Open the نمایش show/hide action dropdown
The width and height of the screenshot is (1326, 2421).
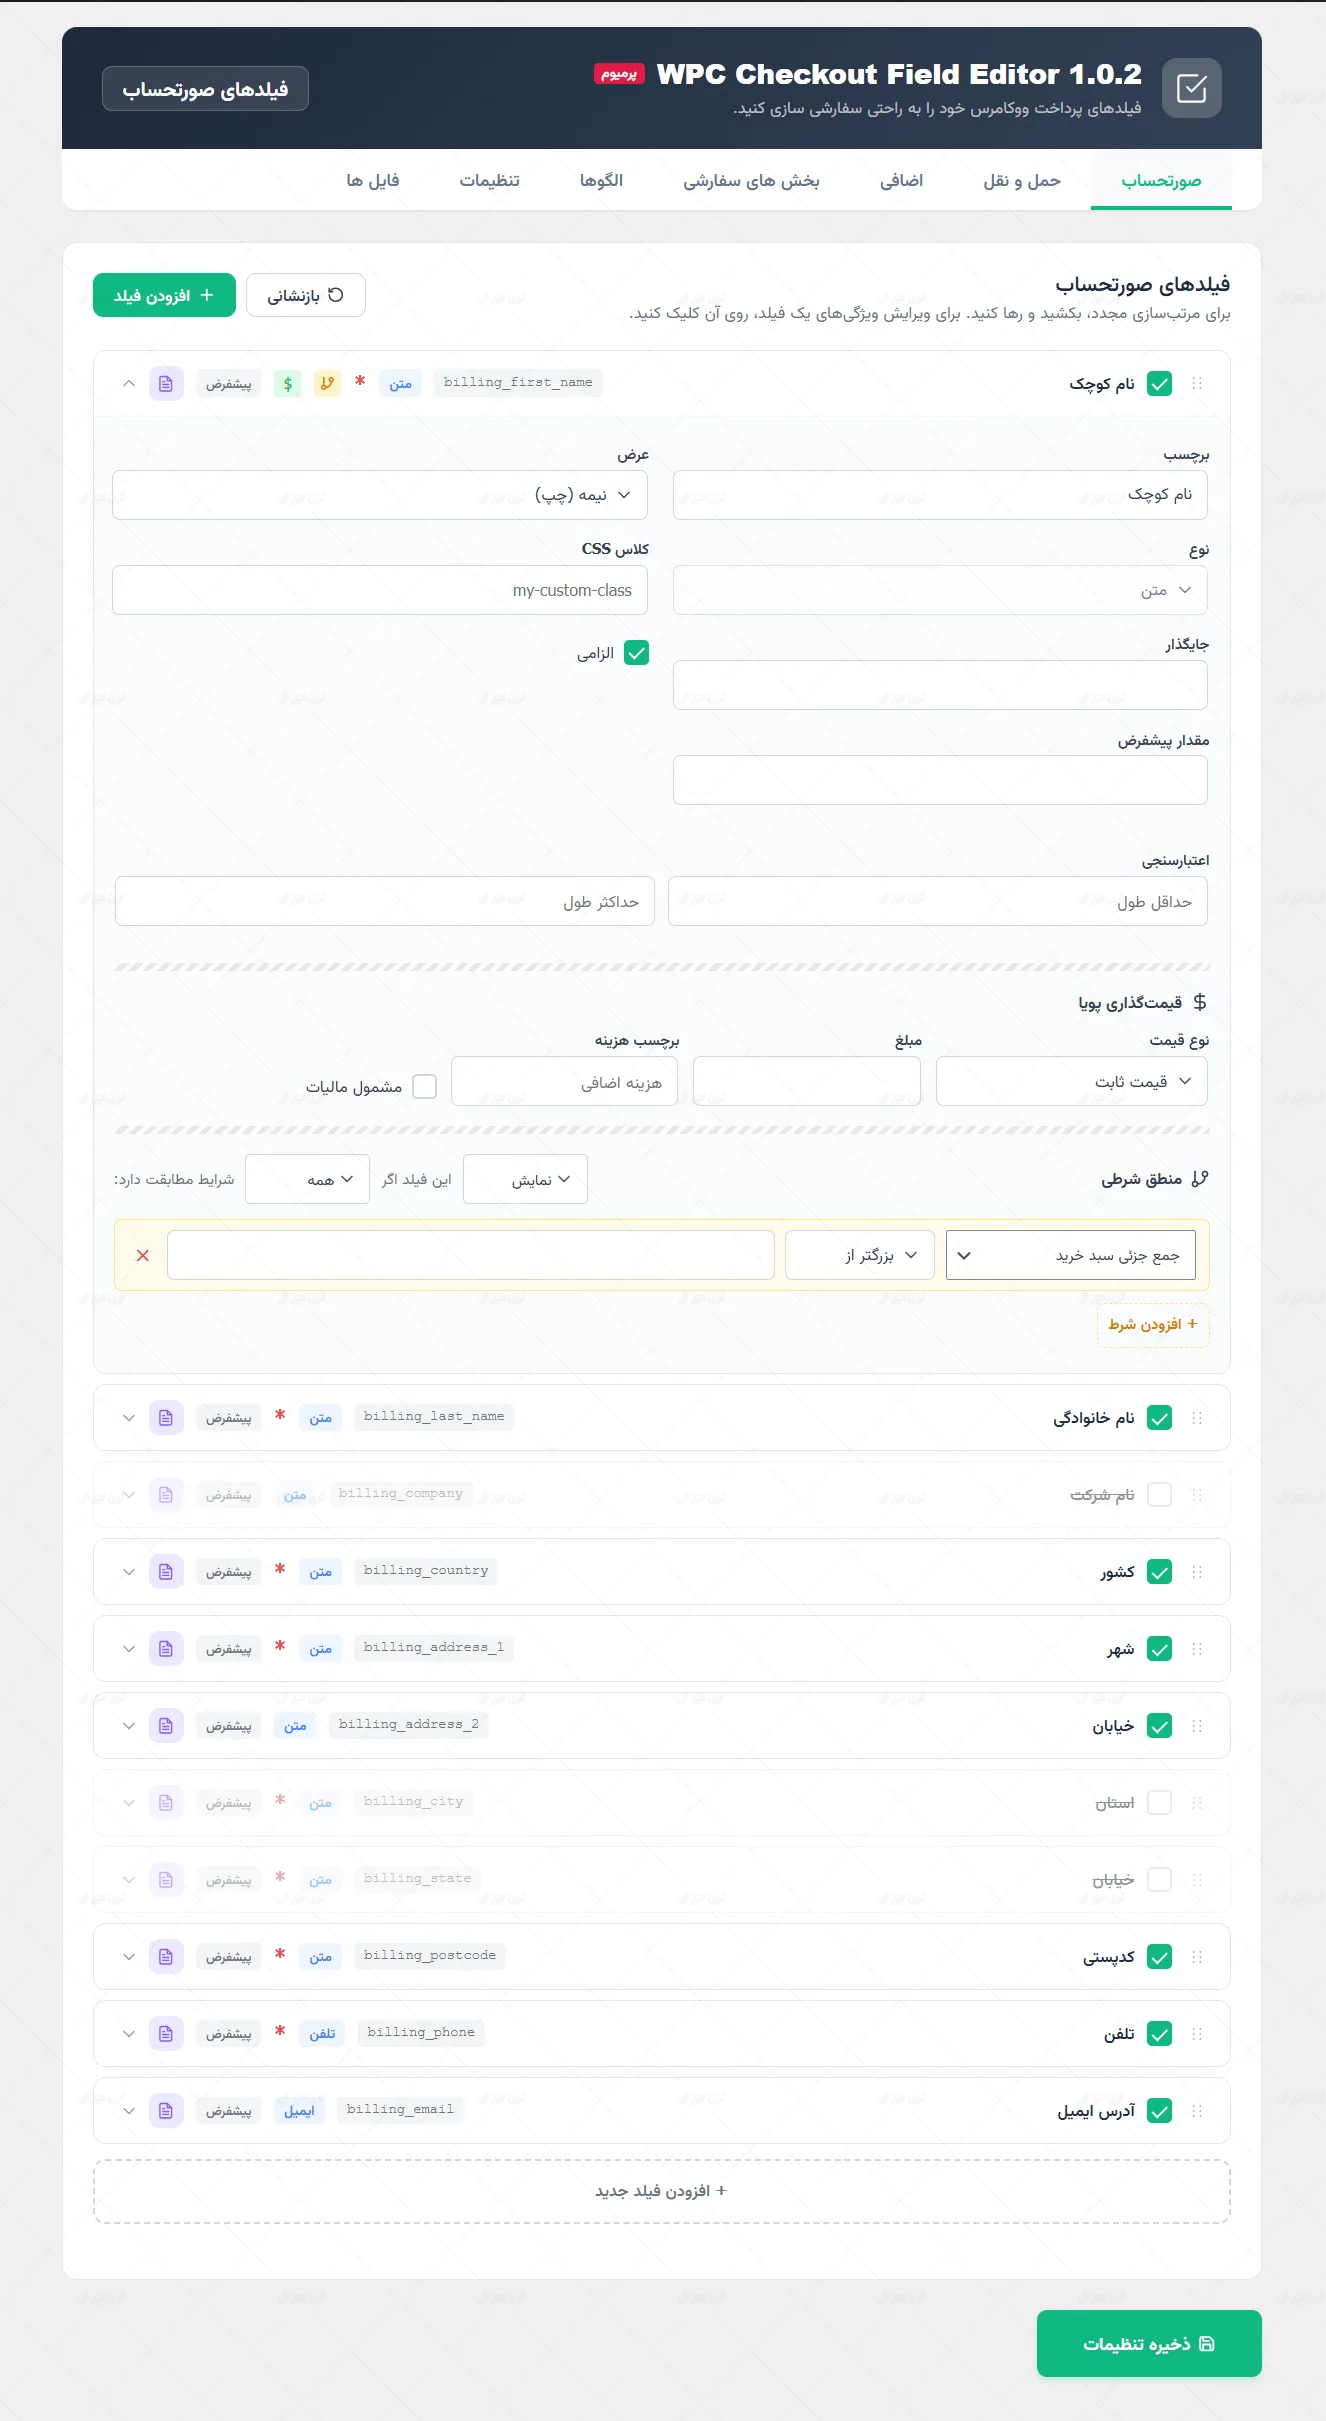[x=525, y=1179]
